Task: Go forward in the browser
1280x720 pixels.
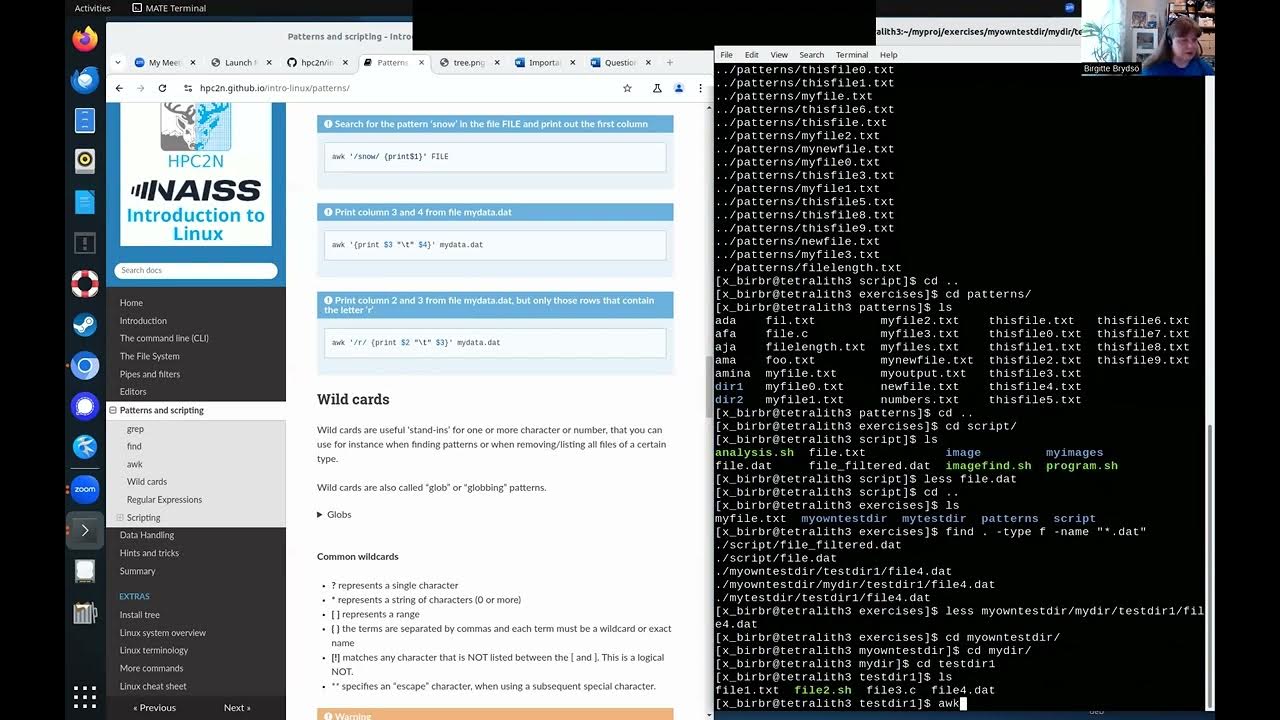Action: point(140,88)
